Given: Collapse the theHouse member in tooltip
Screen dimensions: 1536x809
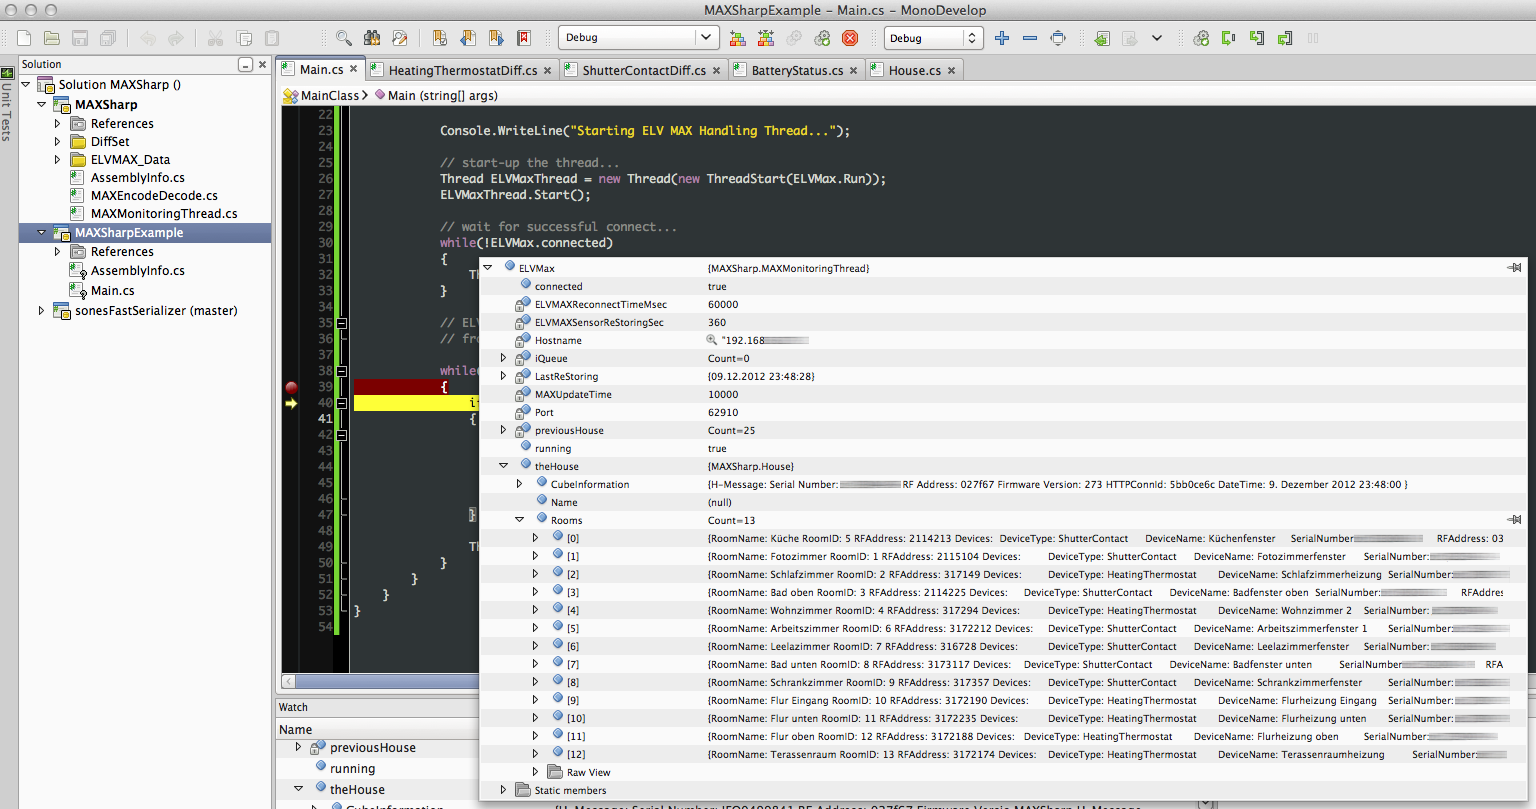Looking at the screenshot, I should pos(503,466).
